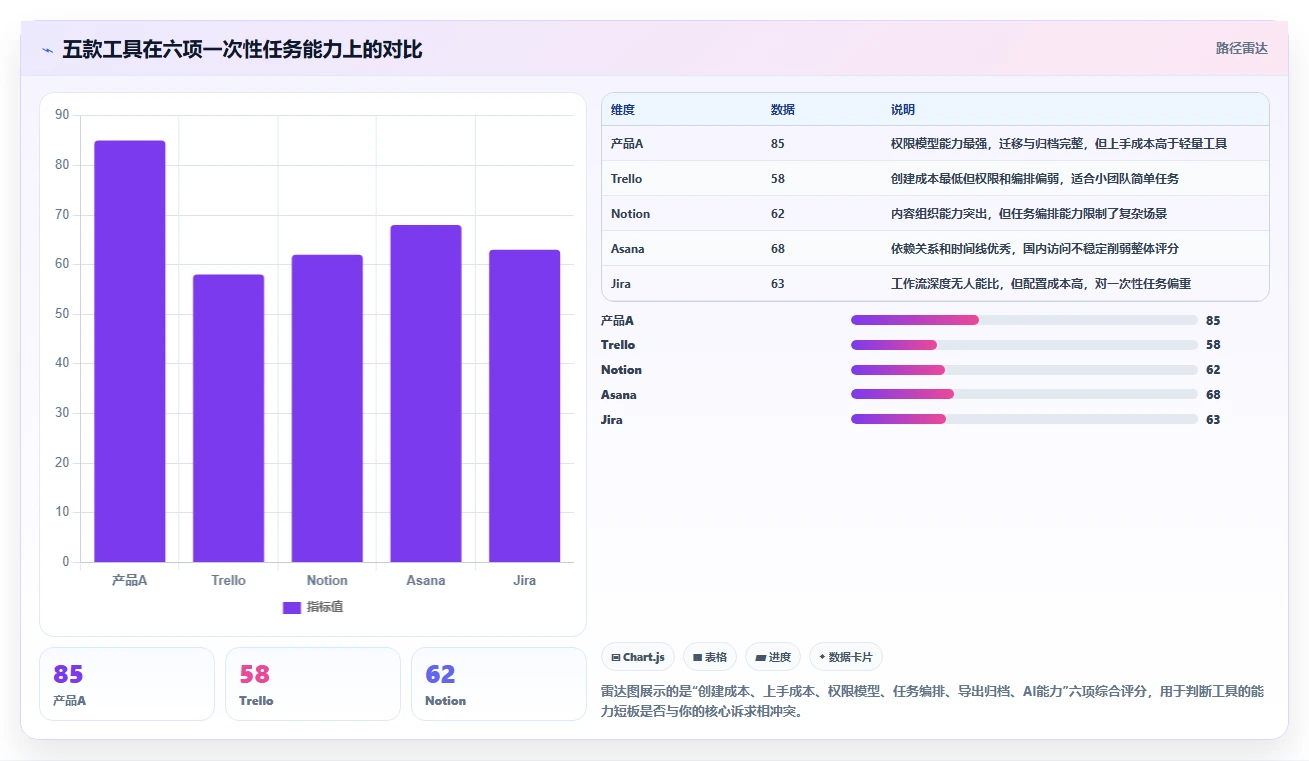Click the Jira bar in the chart
Viewport: 1309px width, 761px height.
pos(524,406)
